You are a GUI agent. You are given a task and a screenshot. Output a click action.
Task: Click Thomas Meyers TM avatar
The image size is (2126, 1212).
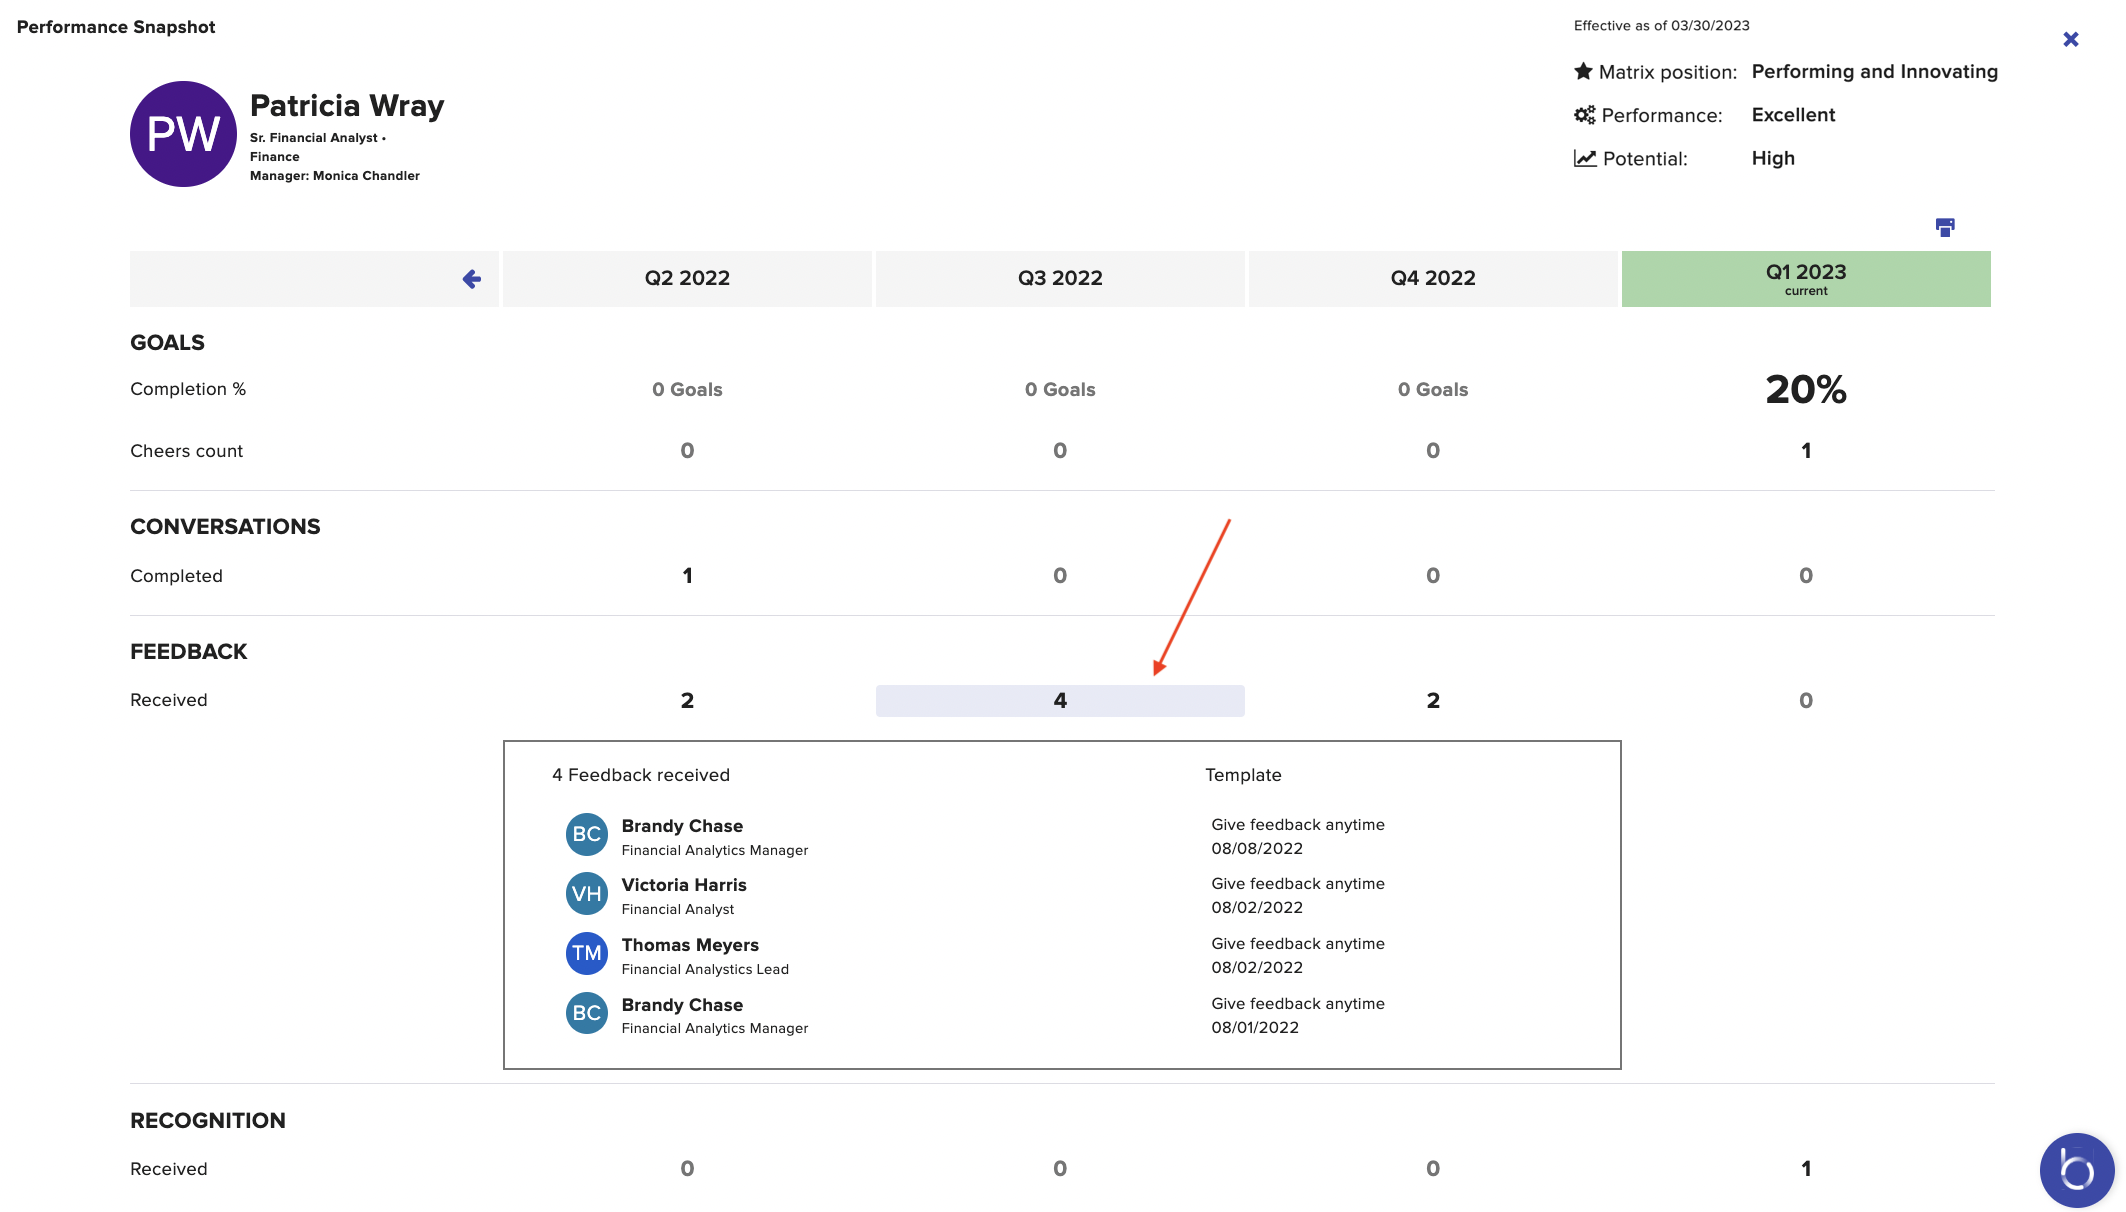587,954
